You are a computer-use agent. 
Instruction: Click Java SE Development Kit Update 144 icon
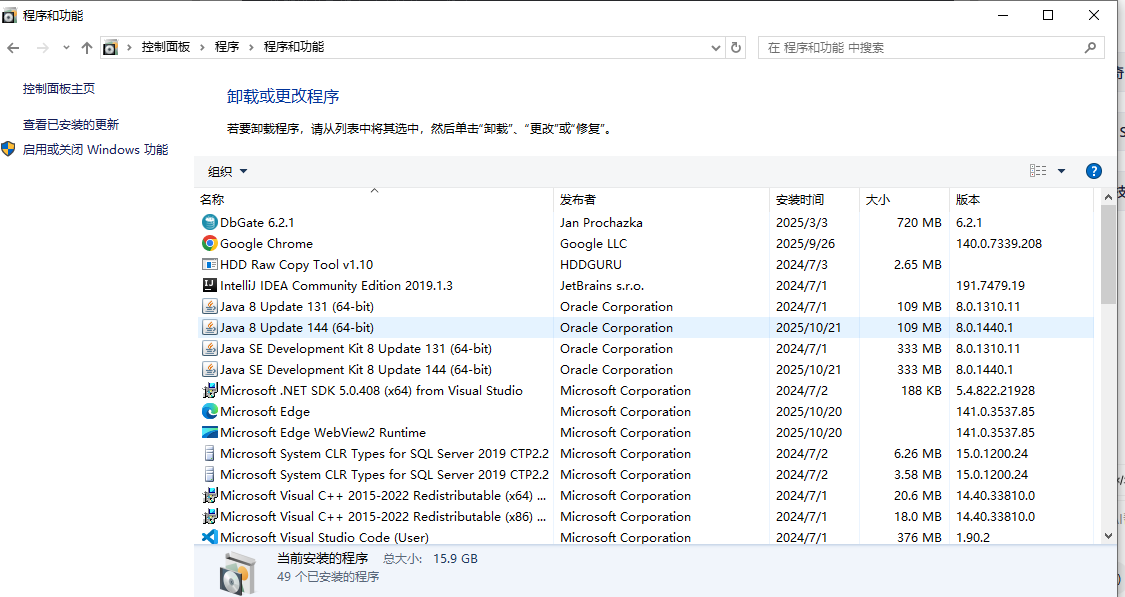(210, 370)
